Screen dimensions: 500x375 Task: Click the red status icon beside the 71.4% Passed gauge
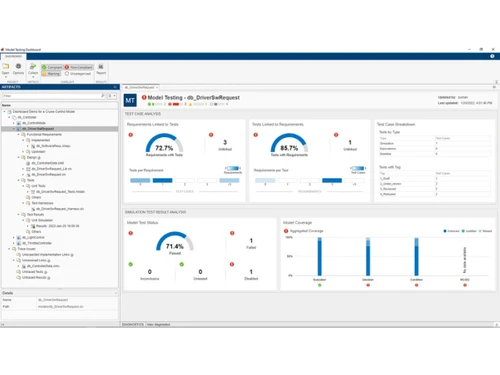(x=131, y=233)
